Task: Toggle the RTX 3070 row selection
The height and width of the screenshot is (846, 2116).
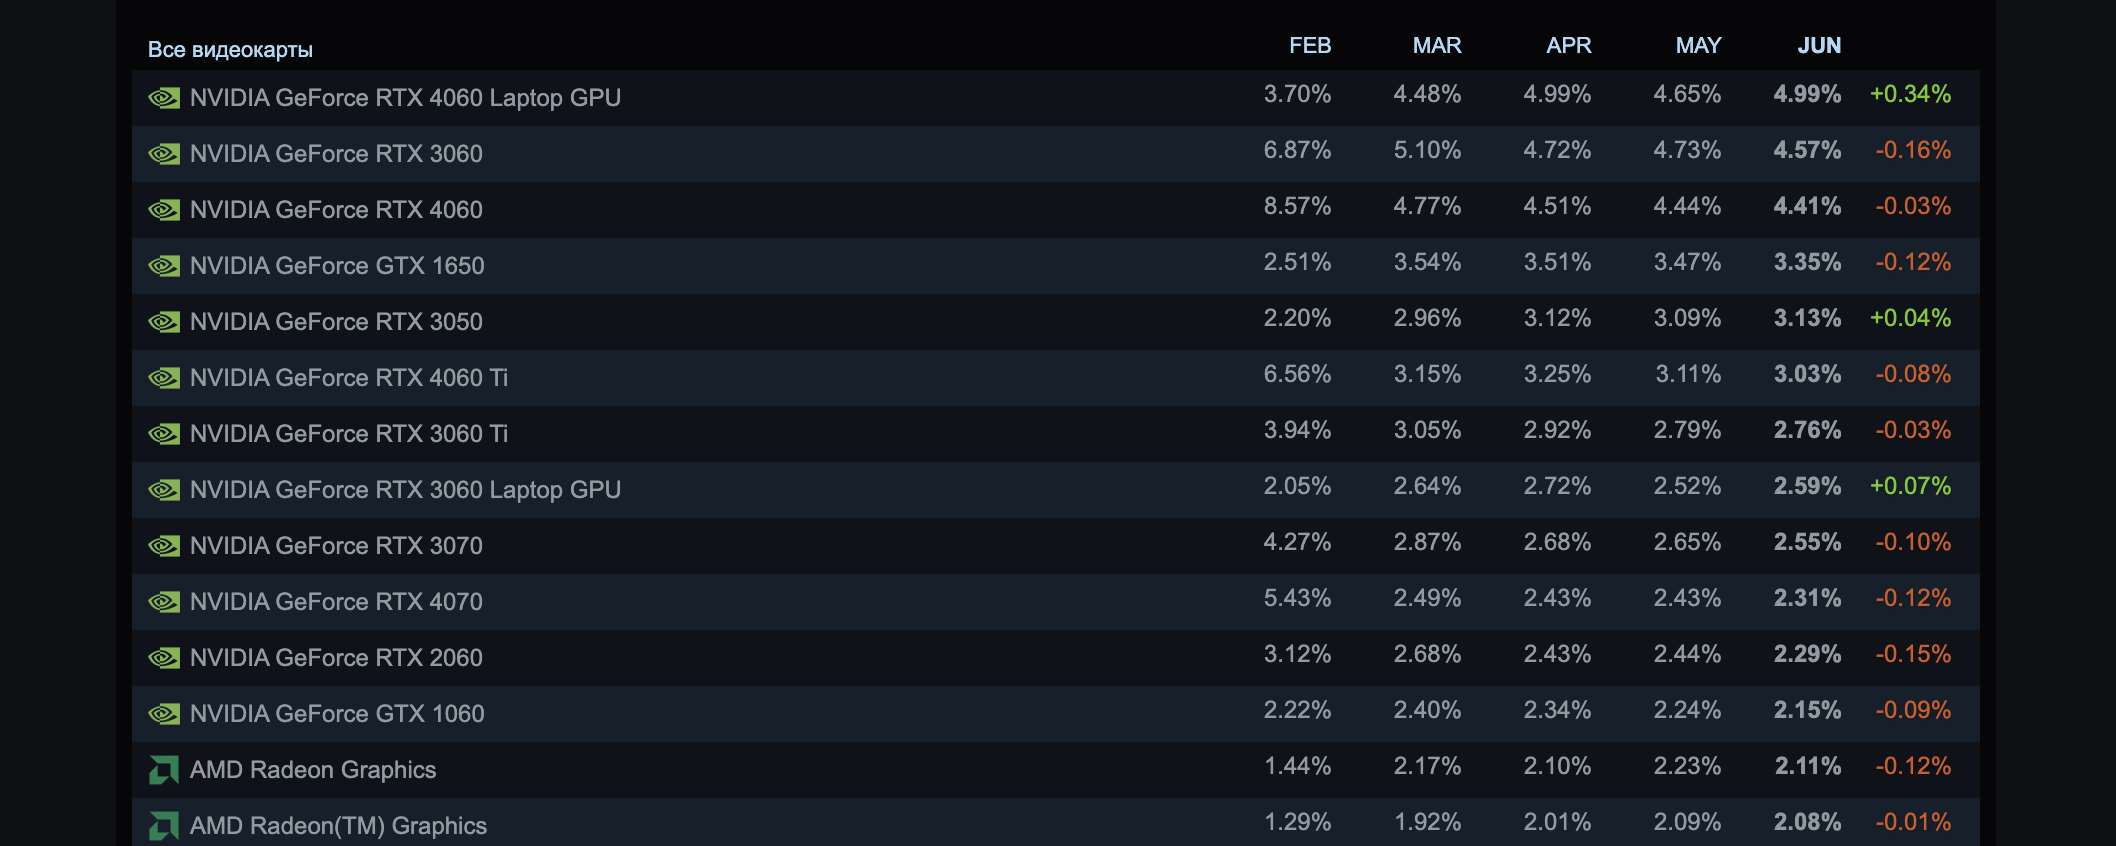Action: click(335, 545)
